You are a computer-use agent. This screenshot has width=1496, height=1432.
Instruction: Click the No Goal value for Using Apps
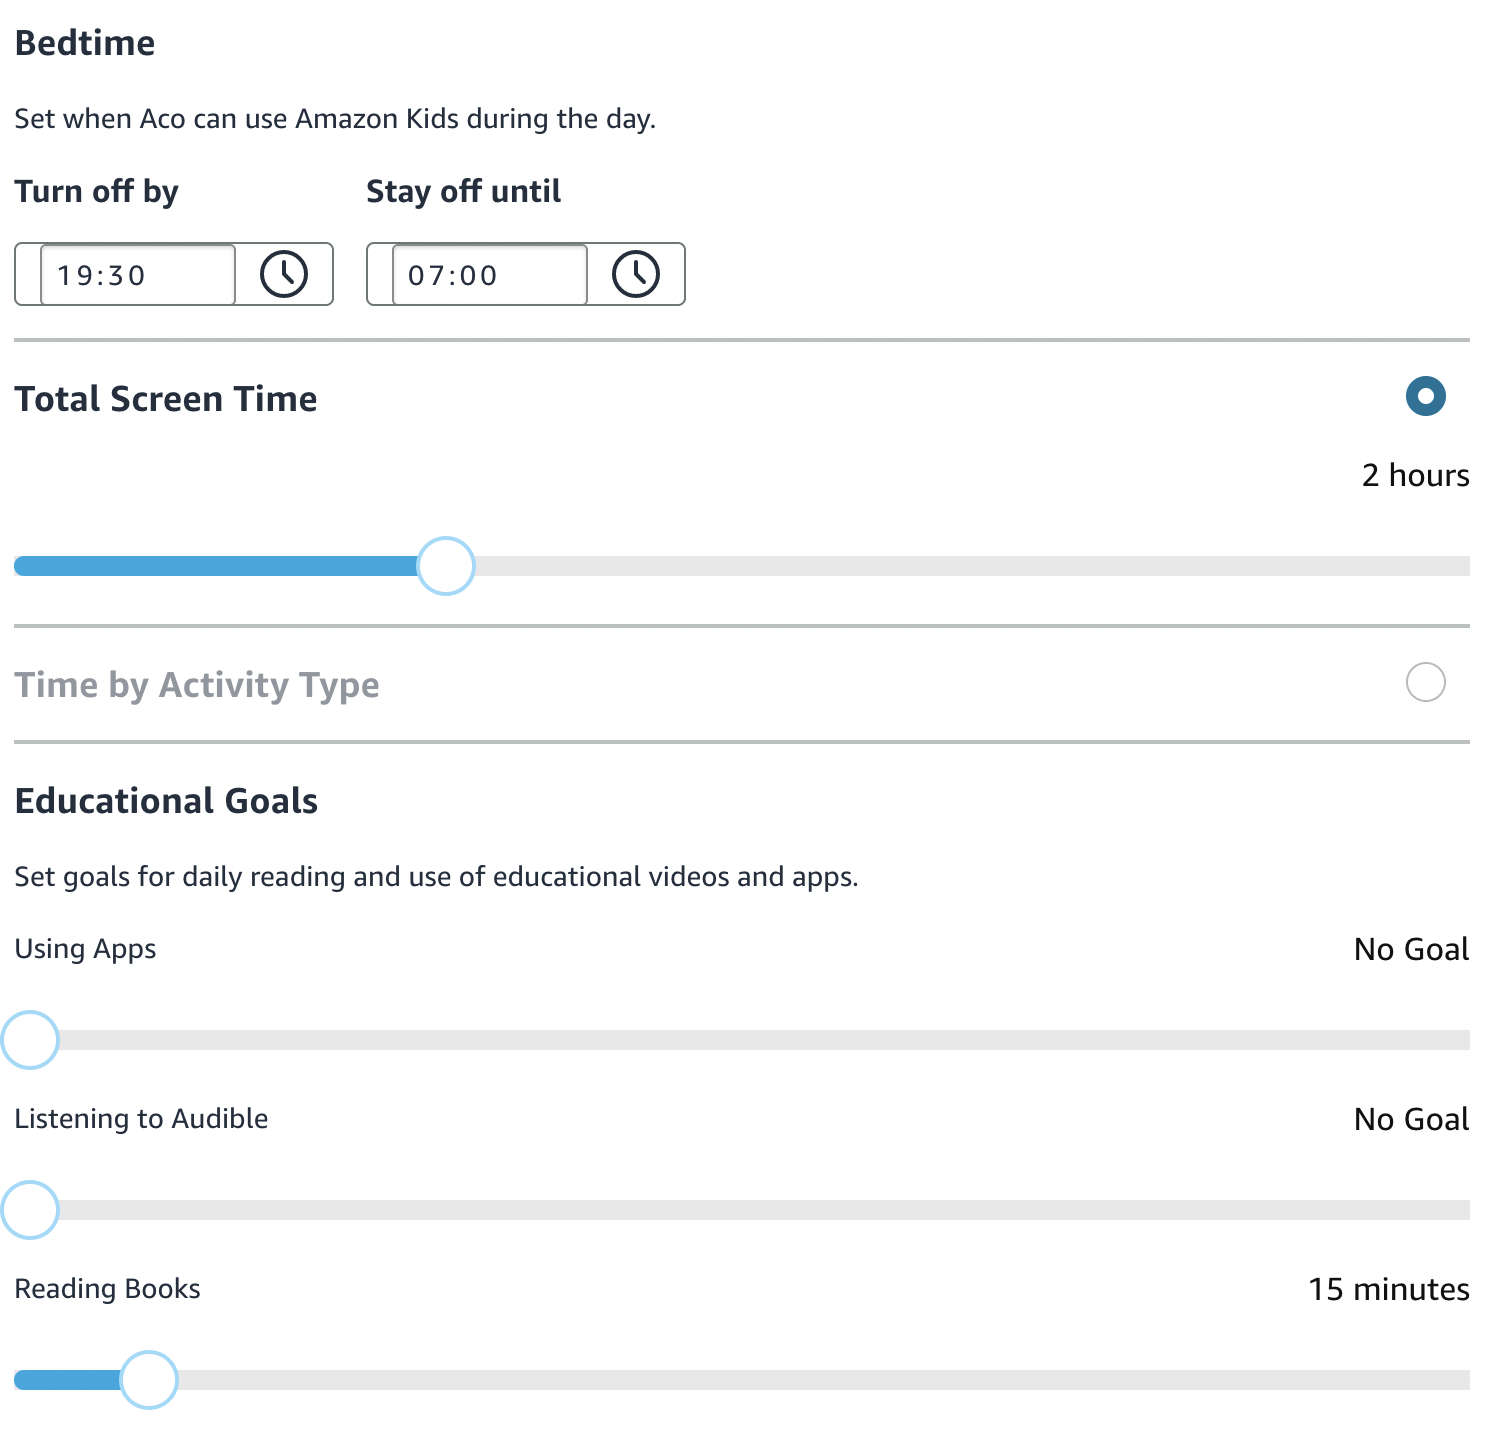pyautogui.click(x=1412, y=949)
